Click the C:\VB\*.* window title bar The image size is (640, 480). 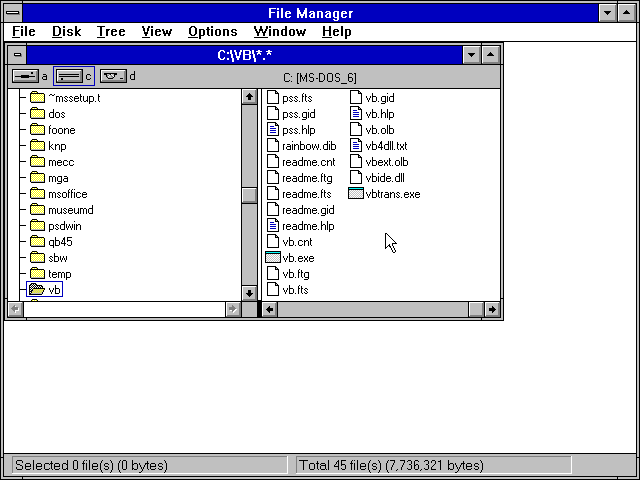pyautogui.click(x=244, y=55)
